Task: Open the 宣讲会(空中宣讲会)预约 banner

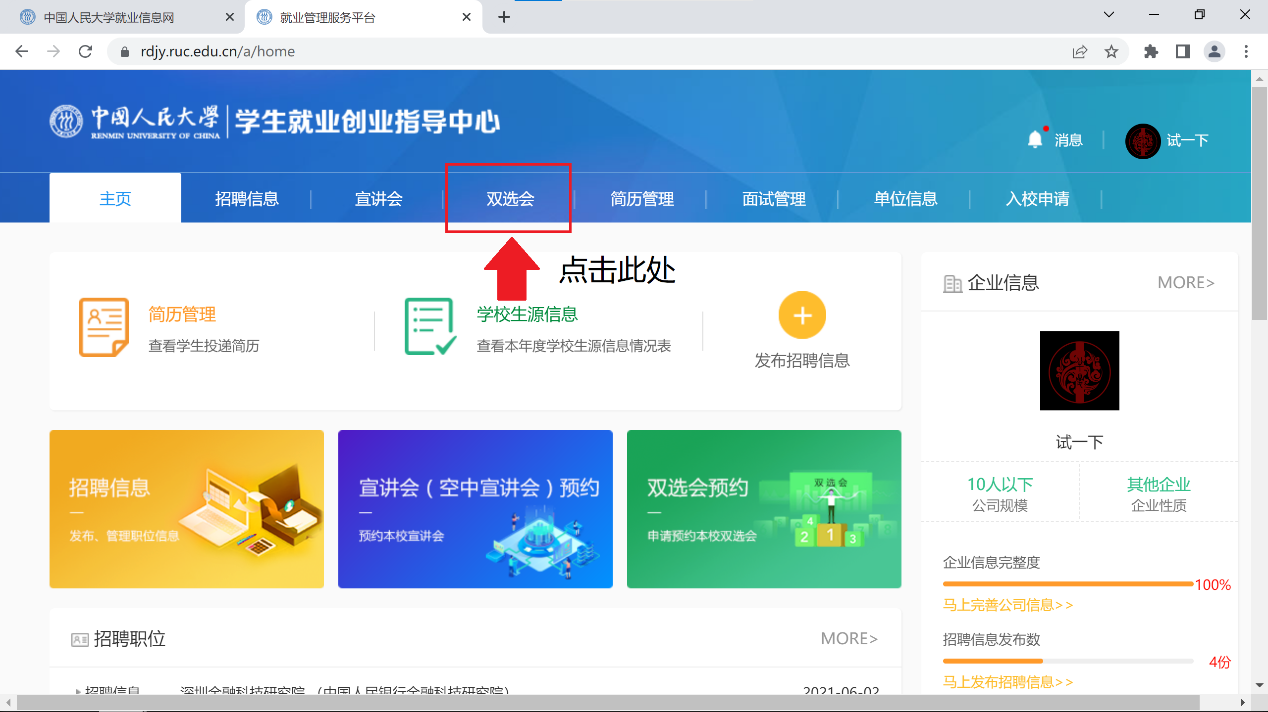Action: (x=475, y=509)
